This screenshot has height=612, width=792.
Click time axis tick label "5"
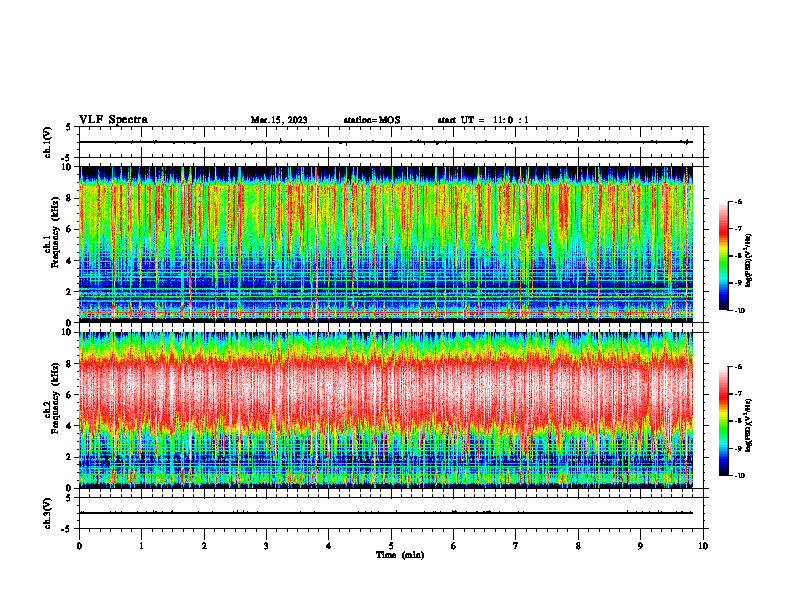391,546
